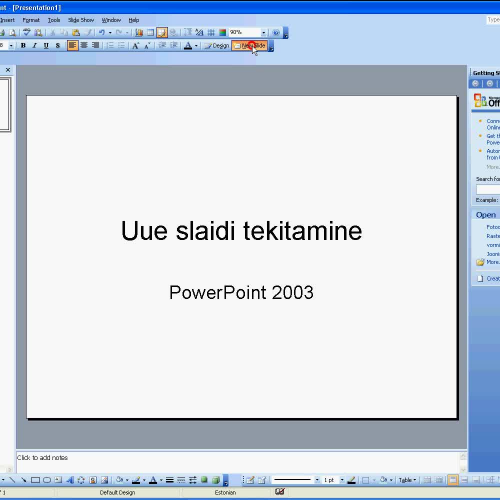The height and width of the screenshot is (500, 500).
Task: Close the slides outline pane
Action: [8, 70]
